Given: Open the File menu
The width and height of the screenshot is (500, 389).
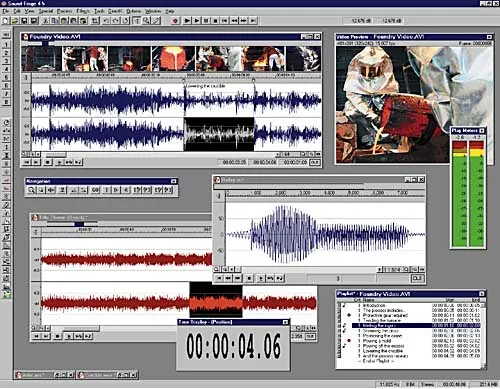Looking at the screenshot, I should pyautogui.click(x=5, y=11).
